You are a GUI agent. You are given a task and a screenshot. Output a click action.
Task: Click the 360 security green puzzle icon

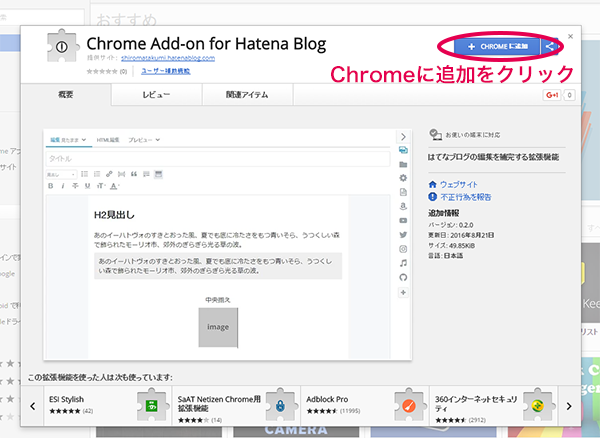pos(538,405)
